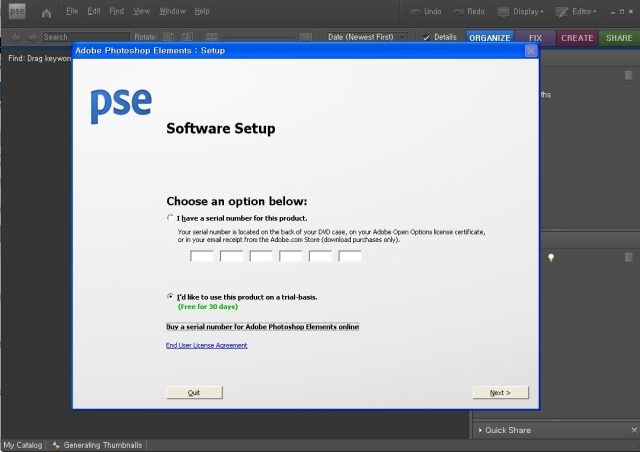Open the End User License Agreement link

click(207, 345)
